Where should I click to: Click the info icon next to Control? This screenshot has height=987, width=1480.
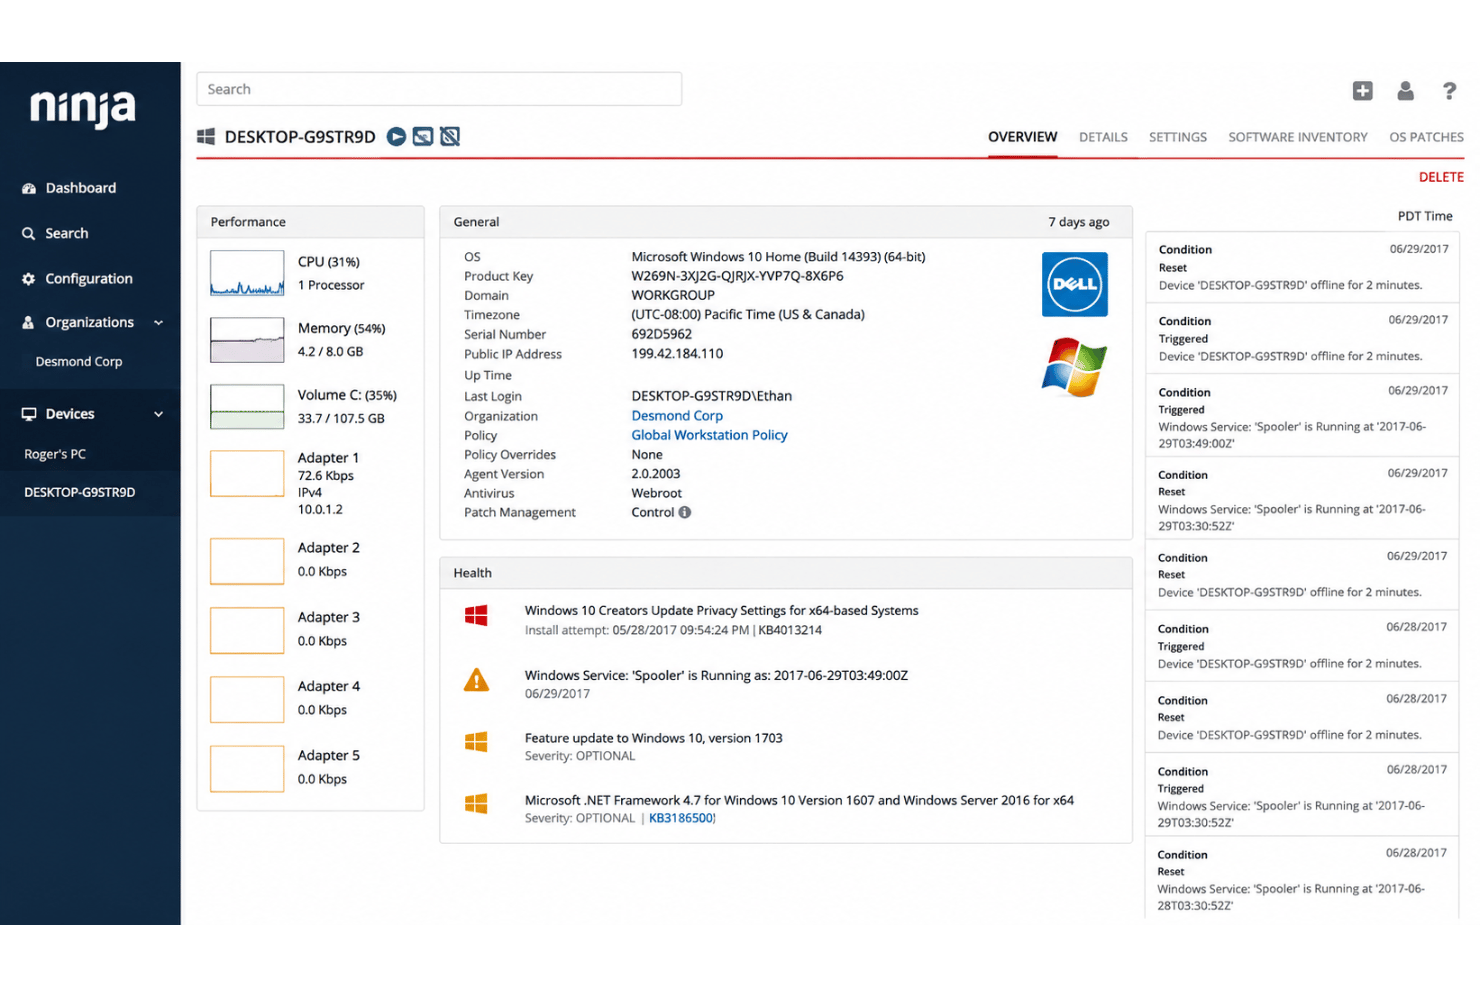[685, 512]
